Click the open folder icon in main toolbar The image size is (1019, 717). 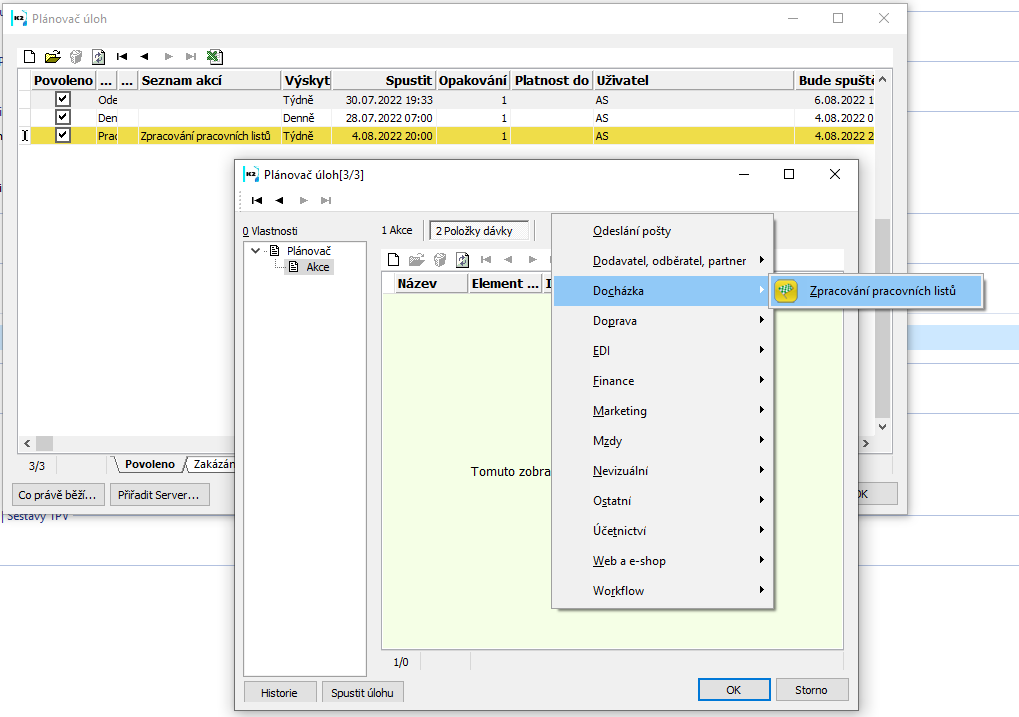click(x=53, y=57)
